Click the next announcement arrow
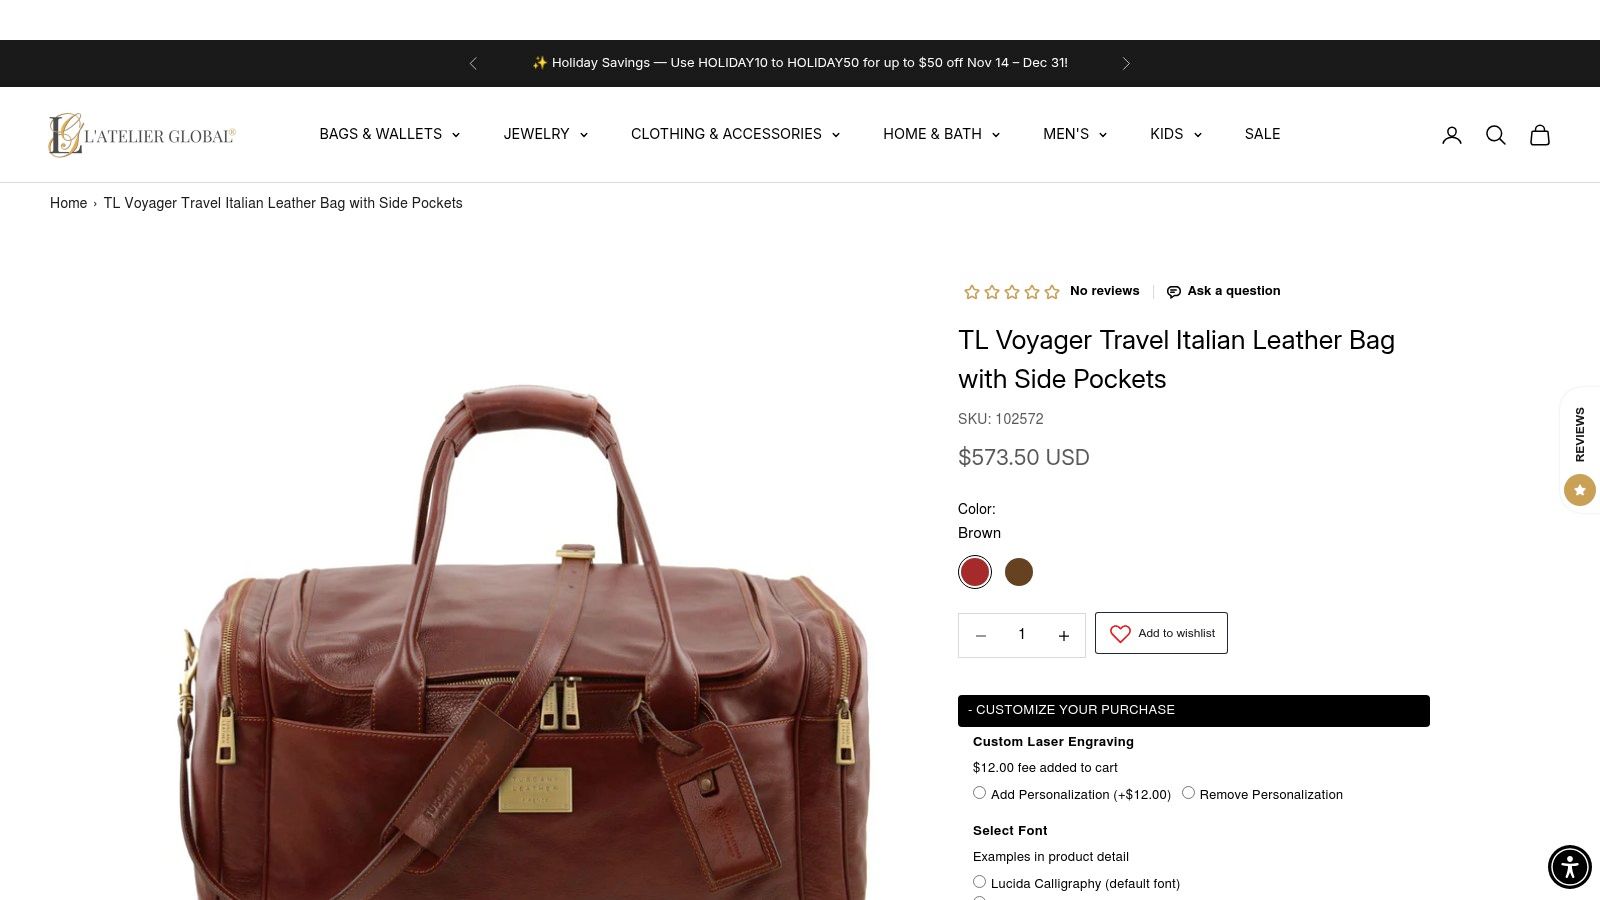Image resolution: width=1600 pixels, height=900 pixels. 1126,63
